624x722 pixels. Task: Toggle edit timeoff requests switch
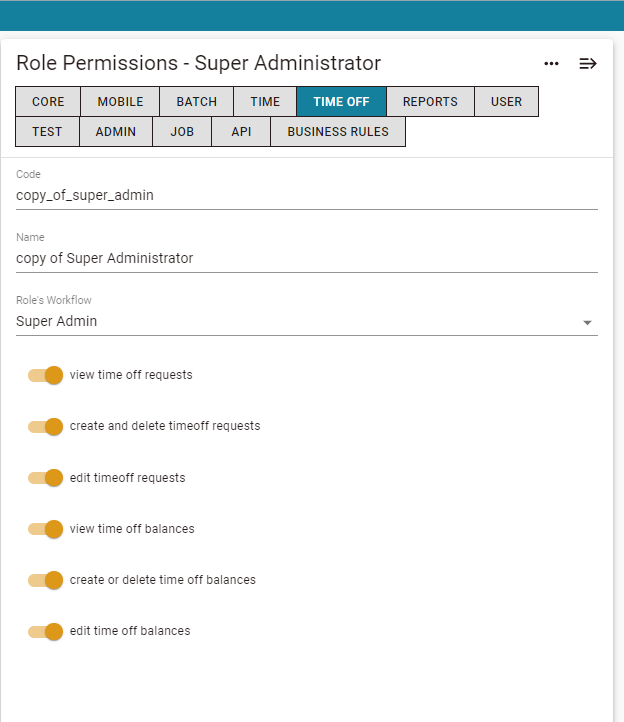[x=45, y=477]
